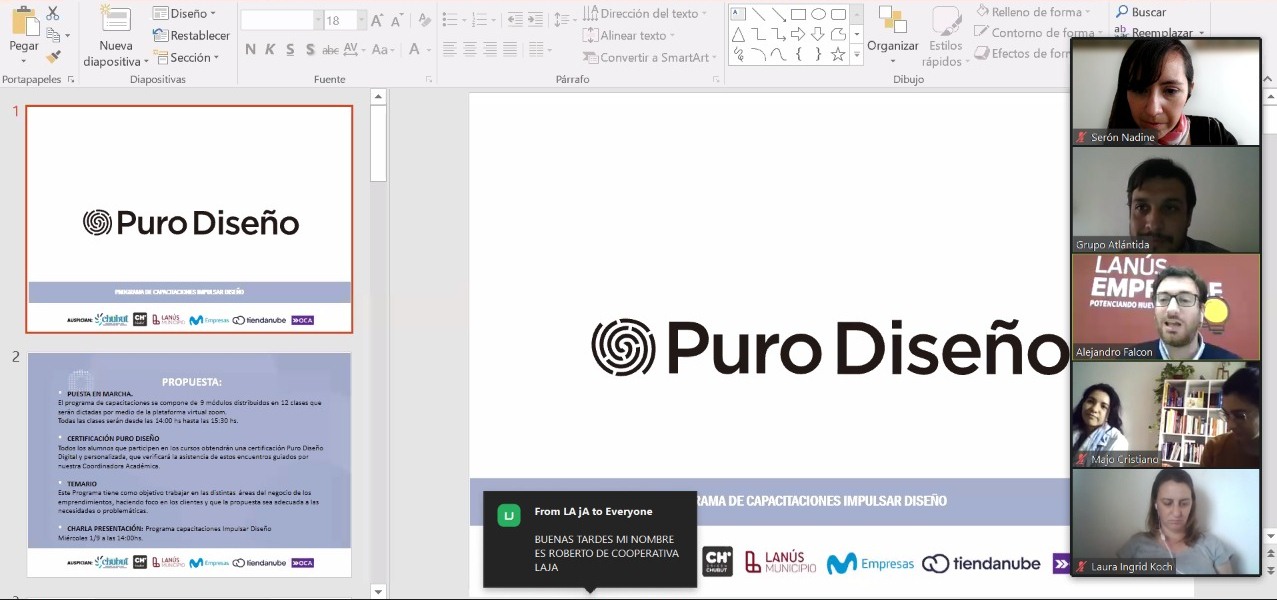
Task: Click the font name input box
Action: click(277, 21)
